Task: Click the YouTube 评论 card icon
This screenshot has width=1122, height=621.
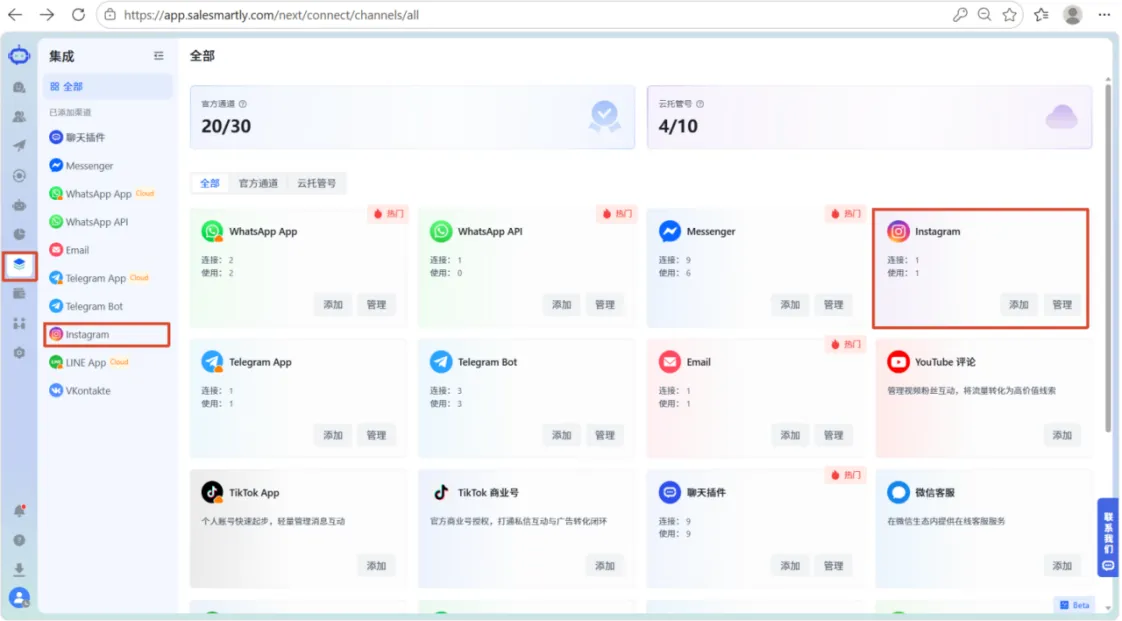Action: pos(898,362)
